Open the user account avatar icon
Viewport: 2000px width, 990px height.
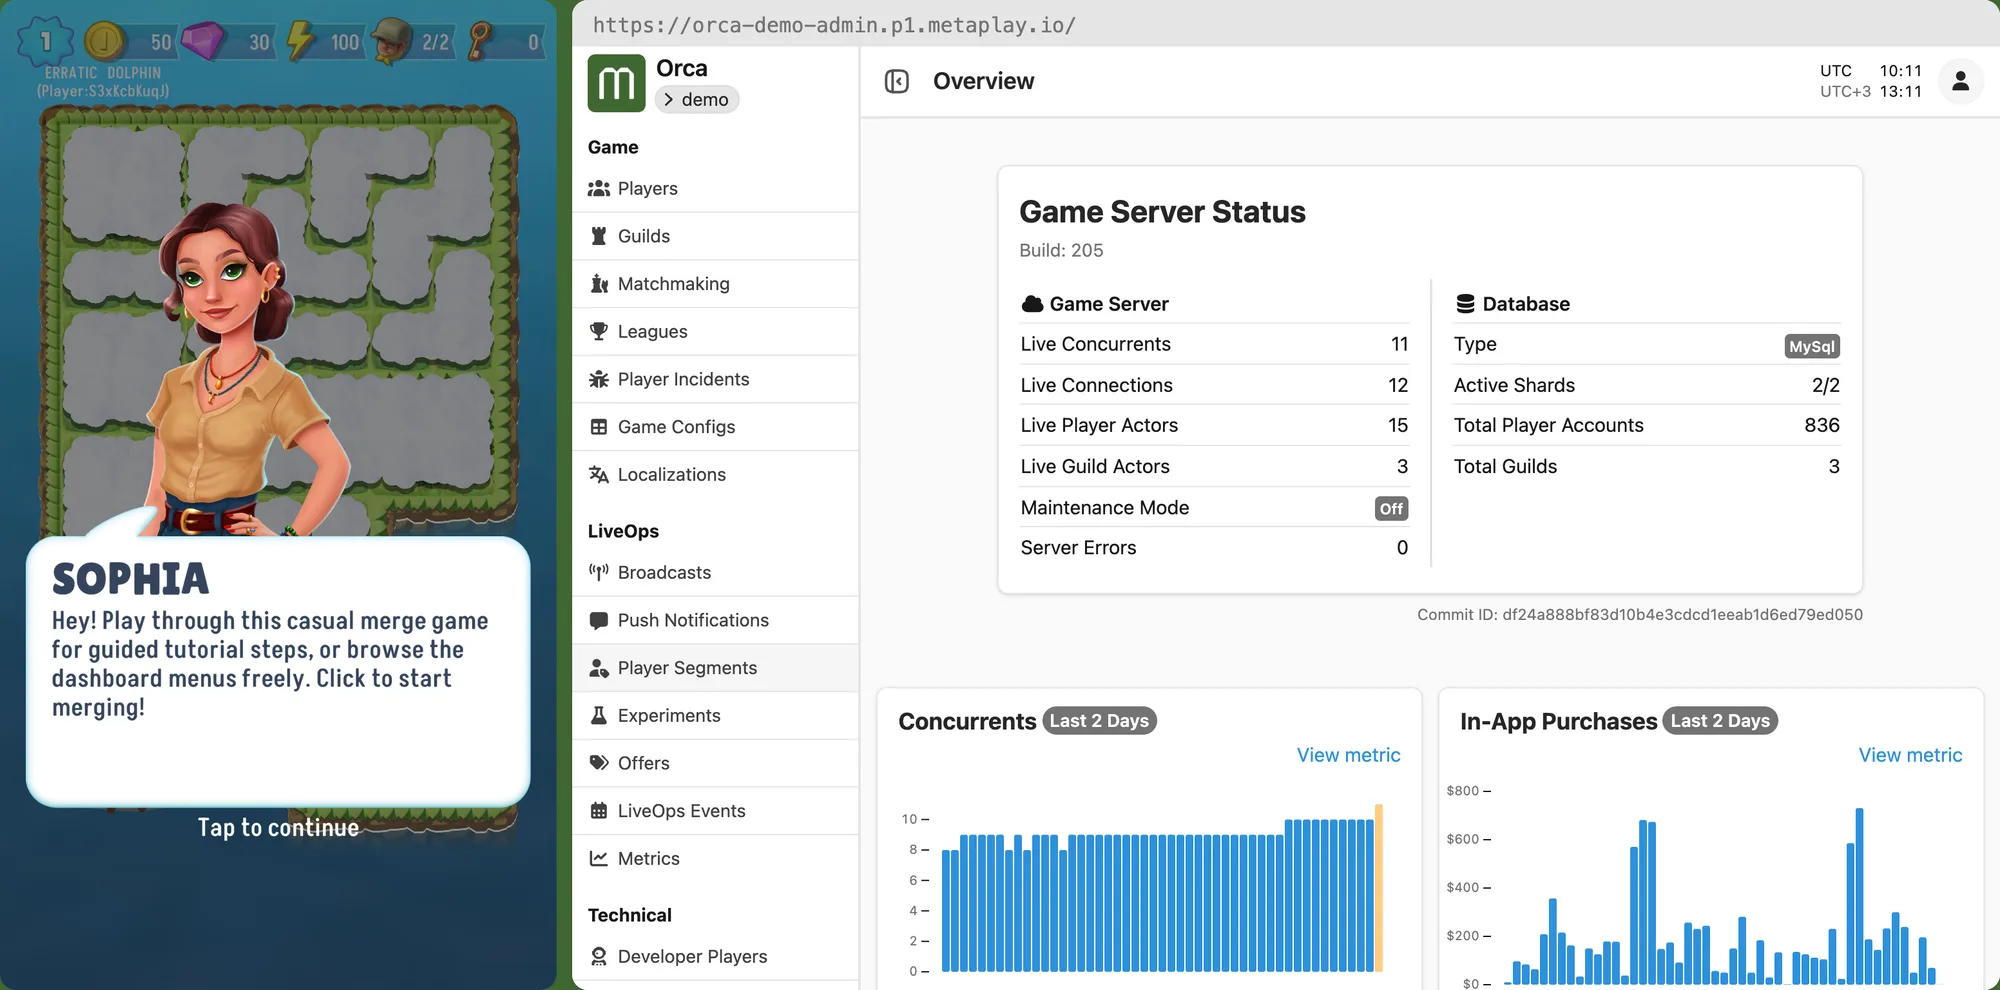[1960, 81]
